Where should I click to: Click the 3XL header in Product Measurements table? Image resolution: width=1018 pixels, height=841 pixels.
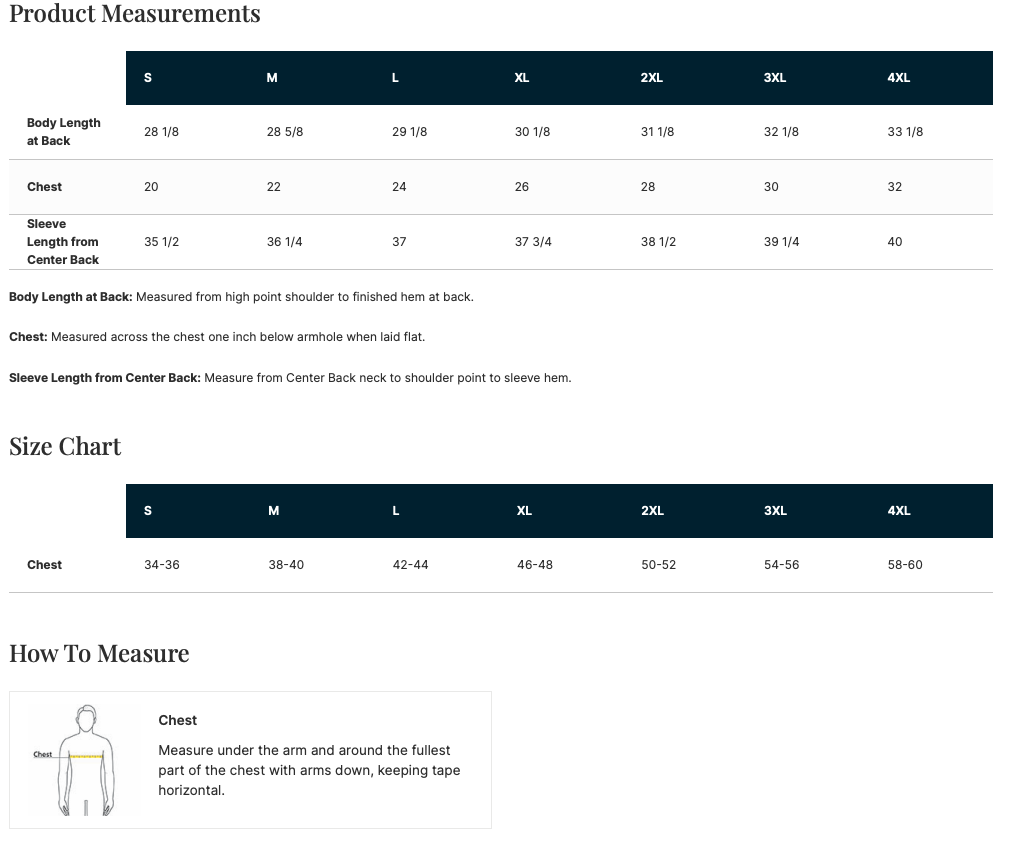click(775, 78)
